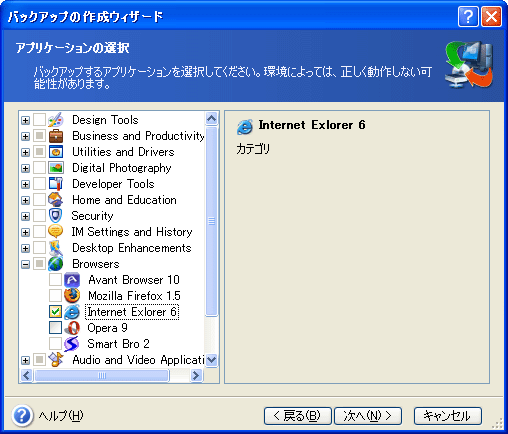Click the Security shield icon
This screenshot has height=434, width=508.
tap(56, 216)
